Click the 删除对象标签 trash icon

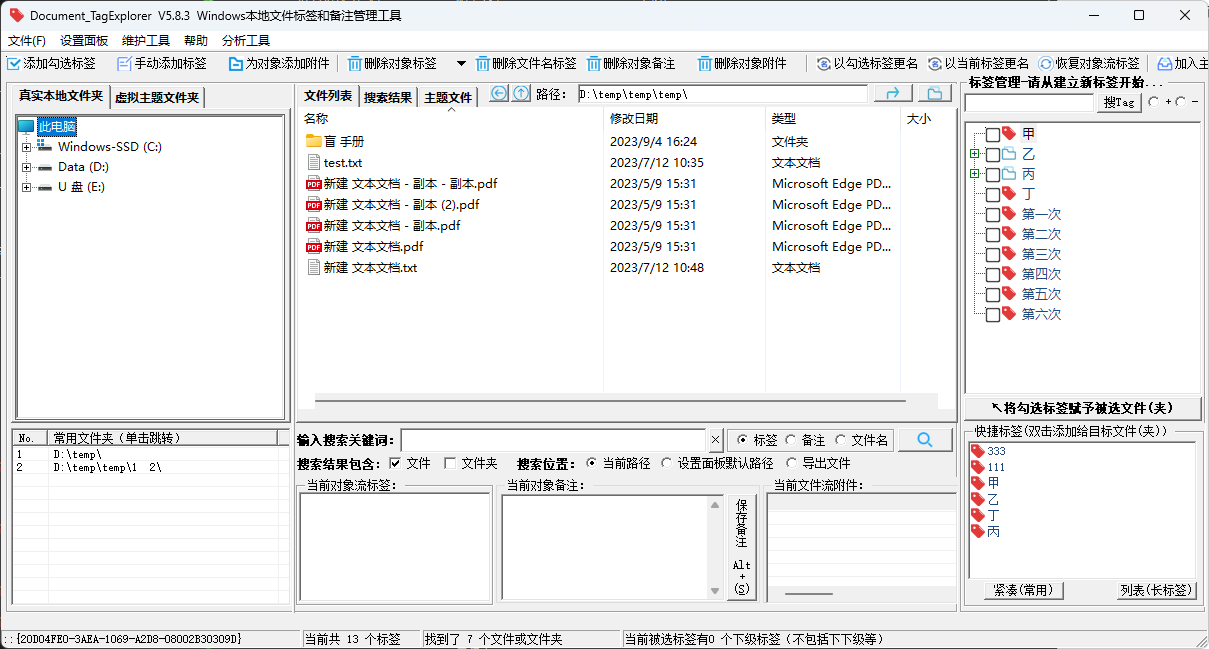pyautogui.click(x=355, y=64)
